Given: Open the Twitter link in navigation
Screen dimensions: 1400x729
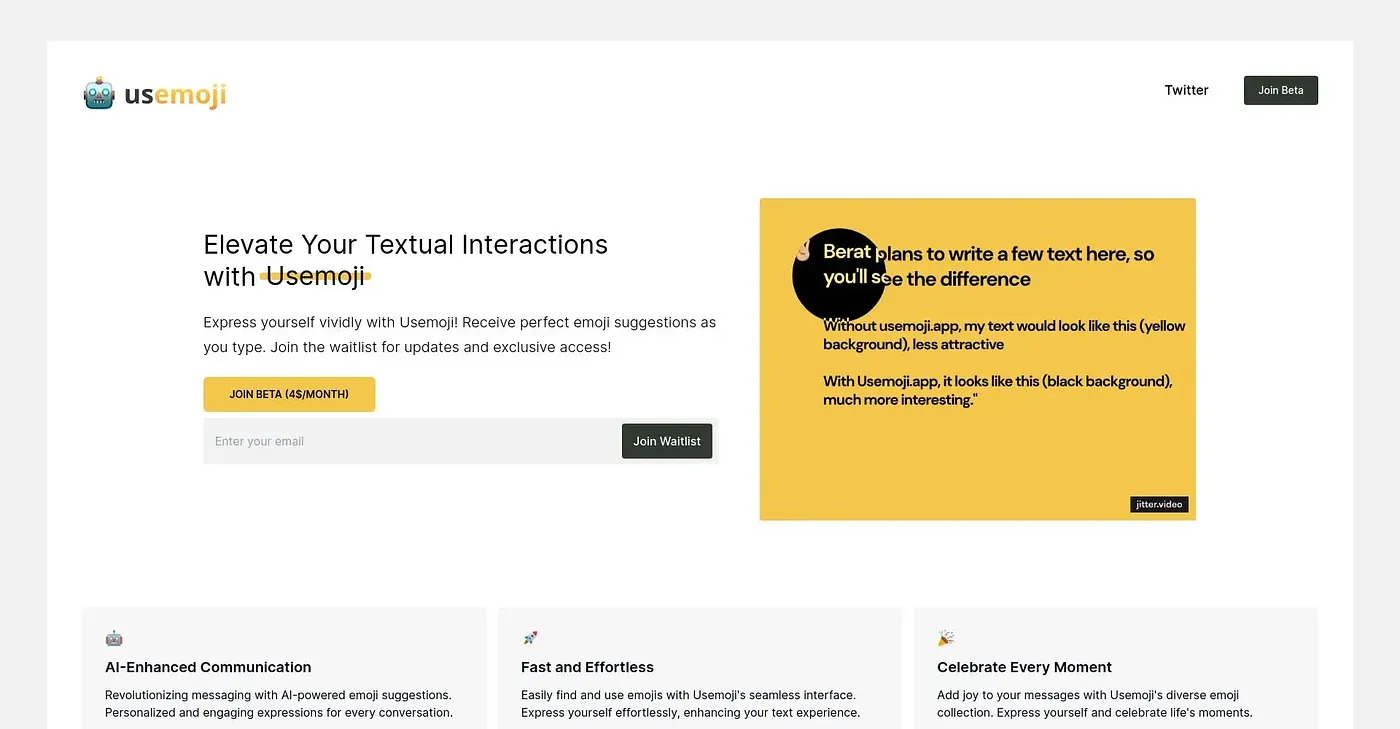Looking at the screenshot, I should pyautogui.click(x=1186, y=90).
